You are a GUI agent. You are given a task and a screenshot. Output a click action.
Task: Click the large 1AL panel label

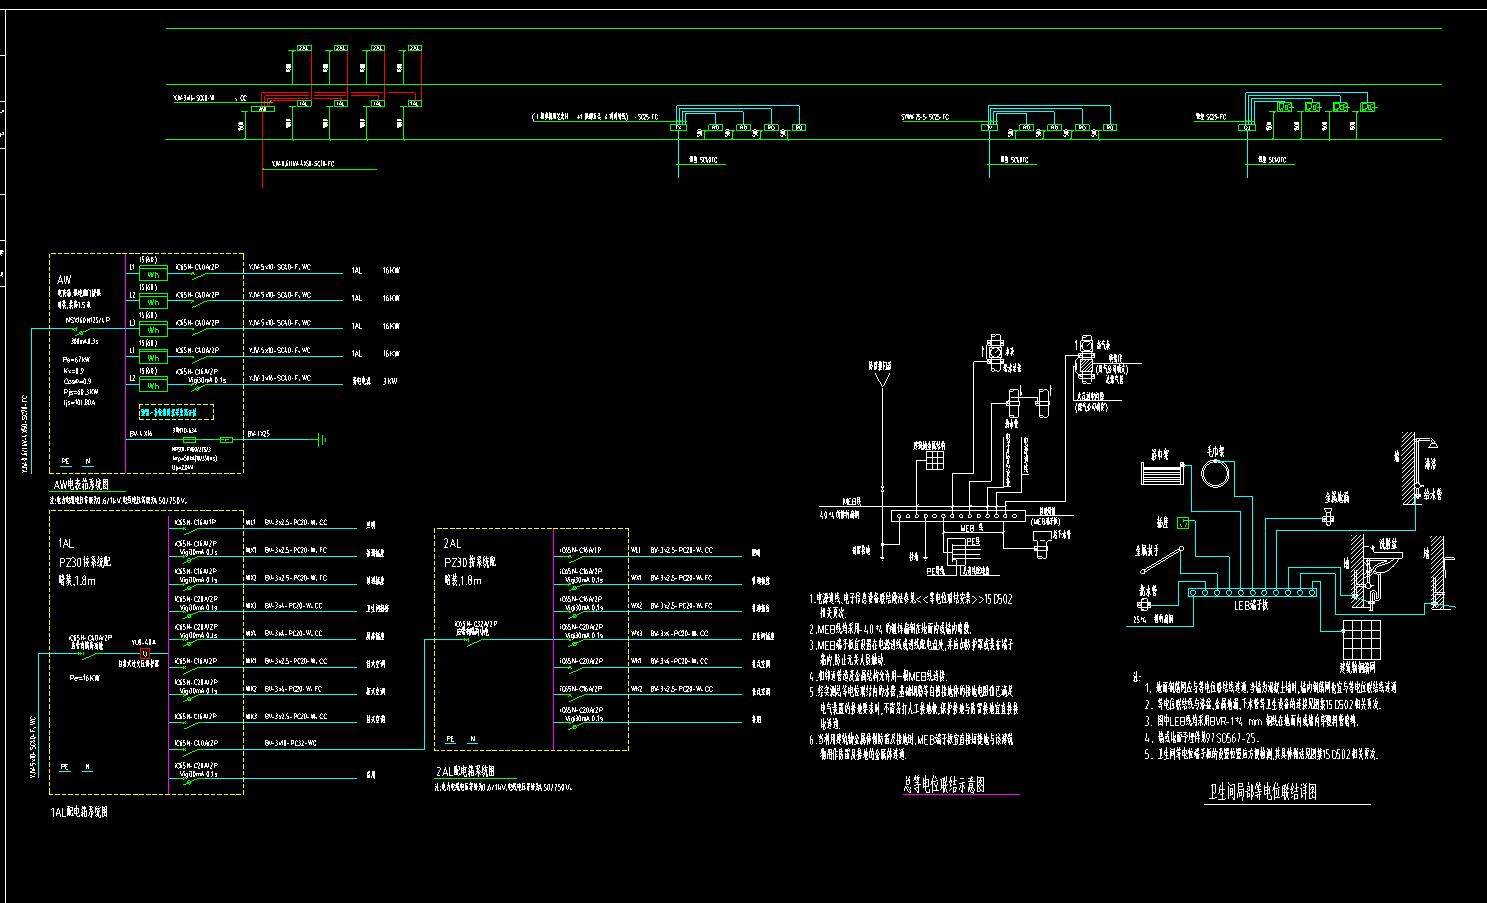point(66,543)
